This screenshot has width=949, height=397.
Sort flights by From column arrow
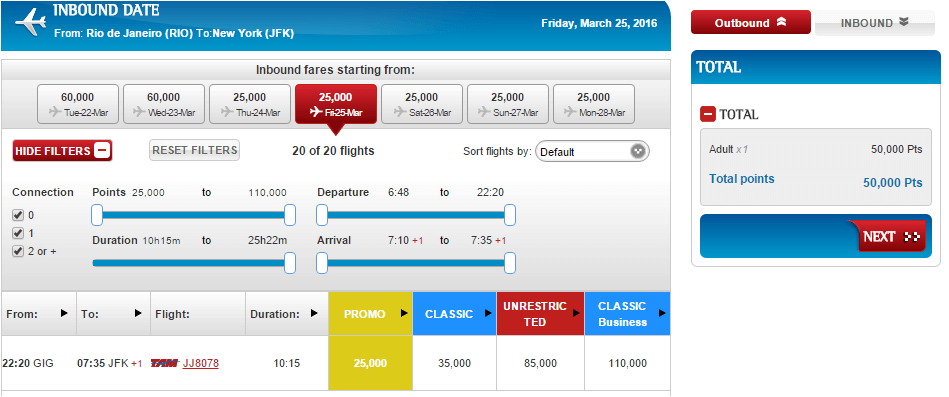[64, 313]
